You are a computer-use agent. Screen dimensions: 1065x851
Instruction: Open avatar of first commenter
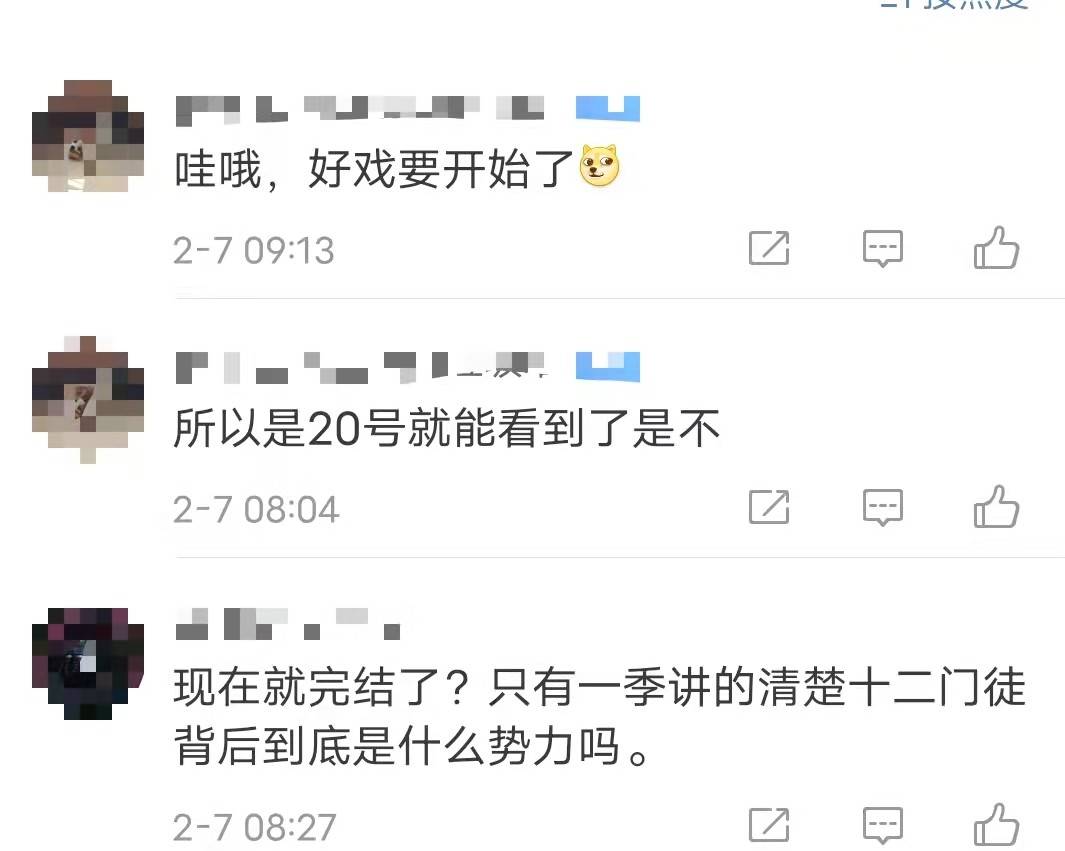pyautogui.click(x=88, y=136)
